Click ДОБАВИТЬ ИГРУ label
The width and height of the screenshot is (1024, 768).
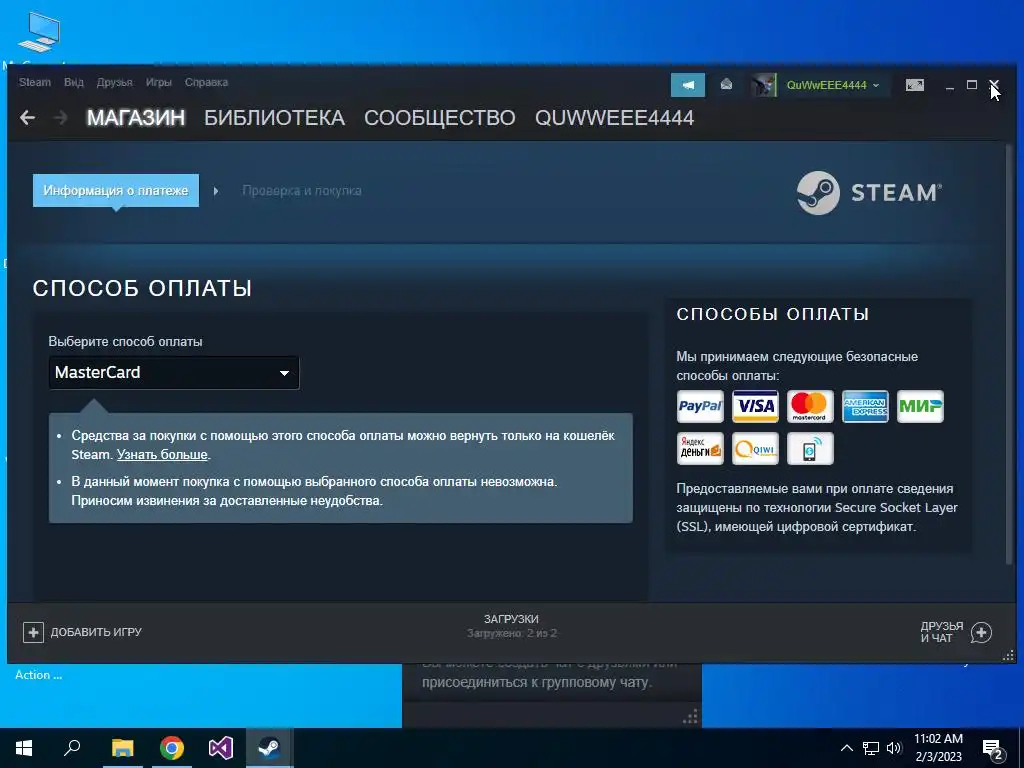(x=96, y=632)
